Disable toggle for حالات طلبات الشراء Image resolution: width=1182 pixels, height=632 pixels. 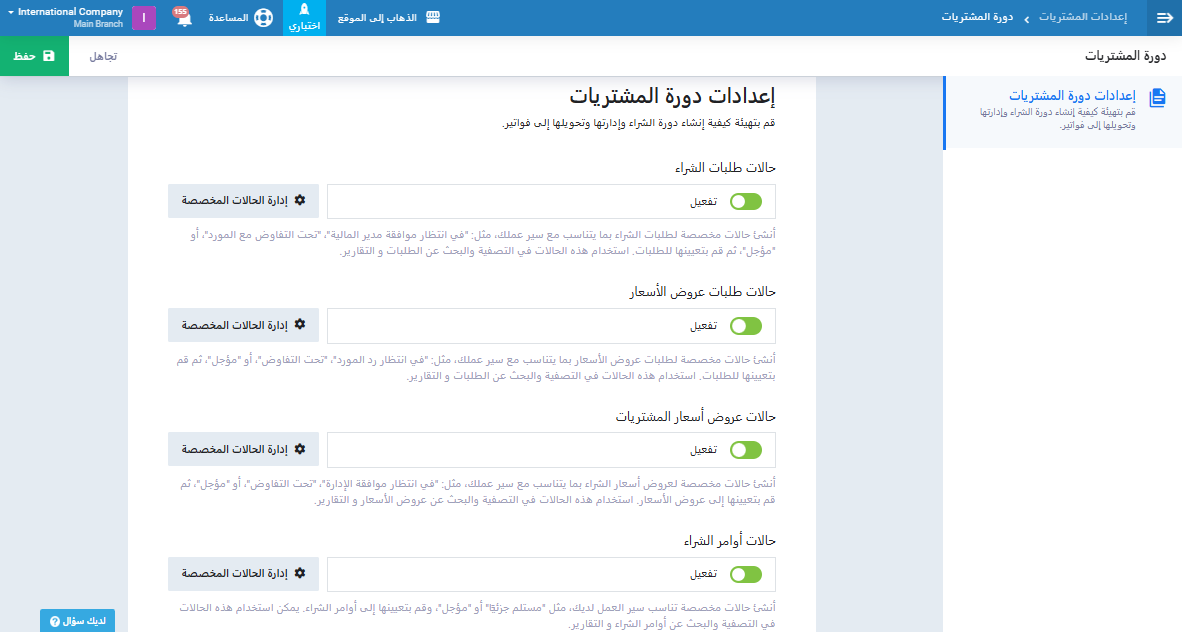pyautogui.click(x=745, y=201)
